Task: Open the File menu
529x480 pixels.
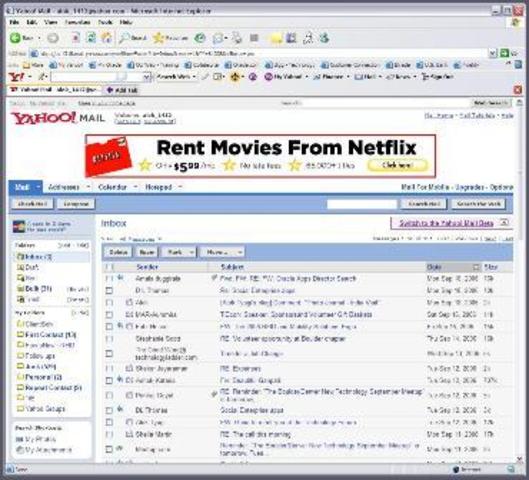Action: tap(14, 22)
